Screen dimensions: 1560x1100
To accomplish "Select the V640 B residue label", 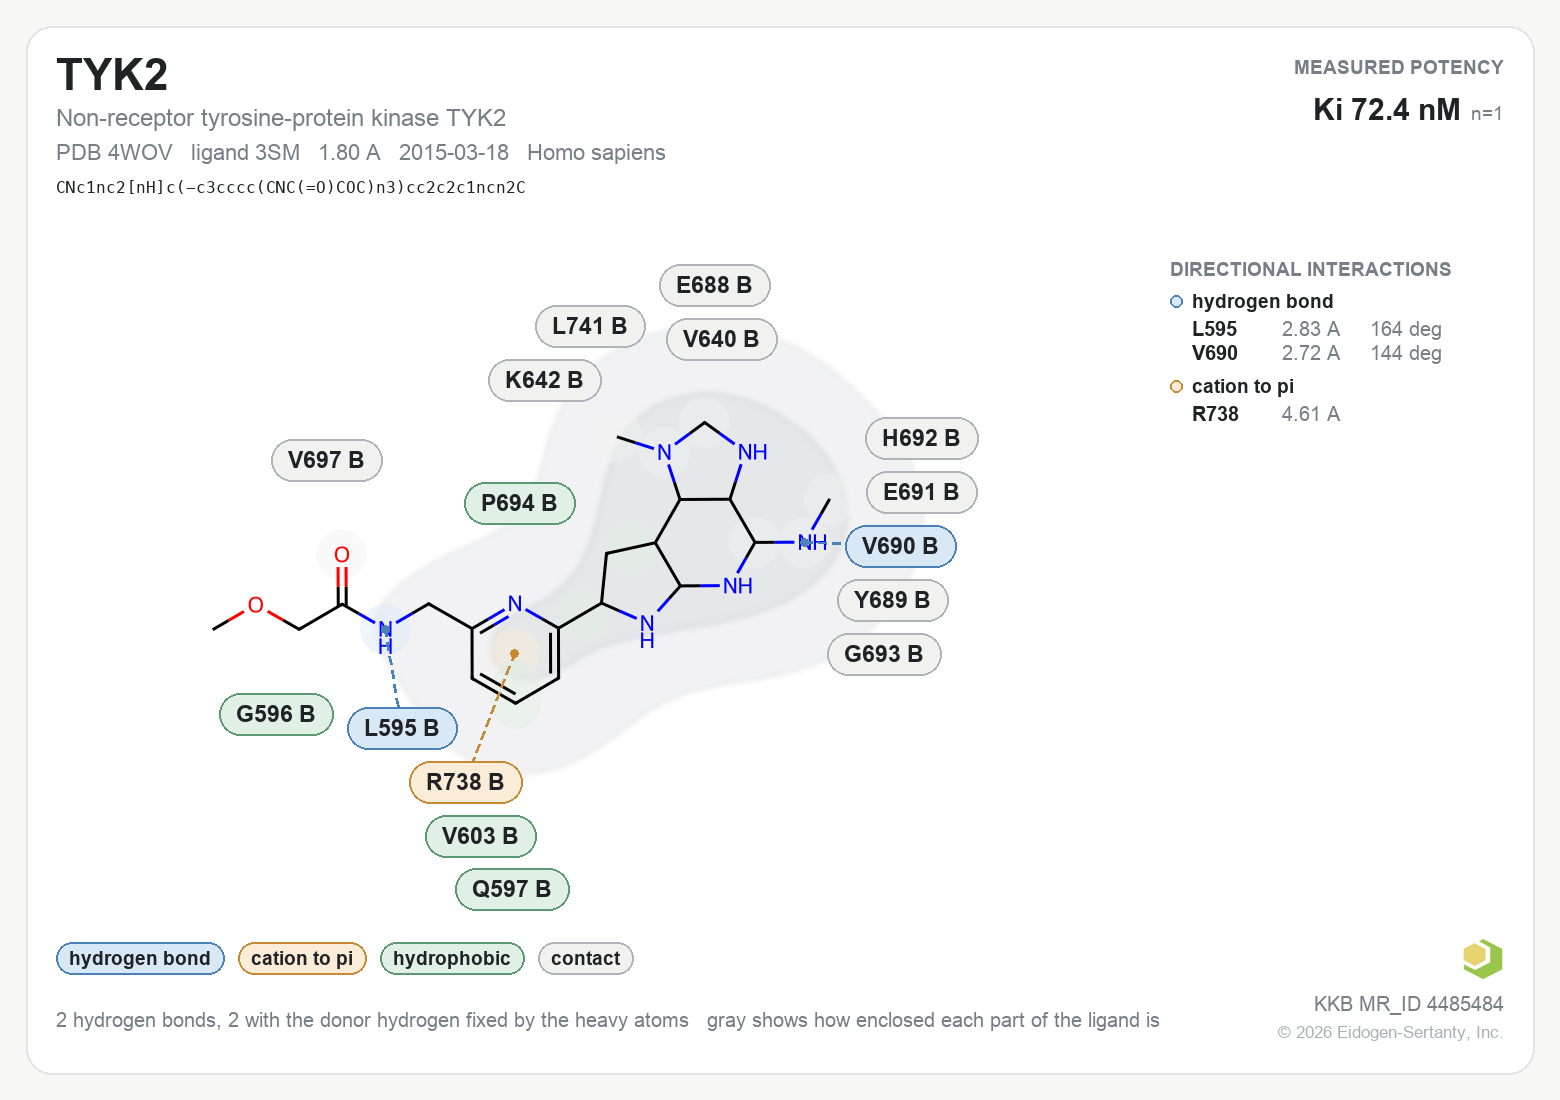I will [721, 339].
